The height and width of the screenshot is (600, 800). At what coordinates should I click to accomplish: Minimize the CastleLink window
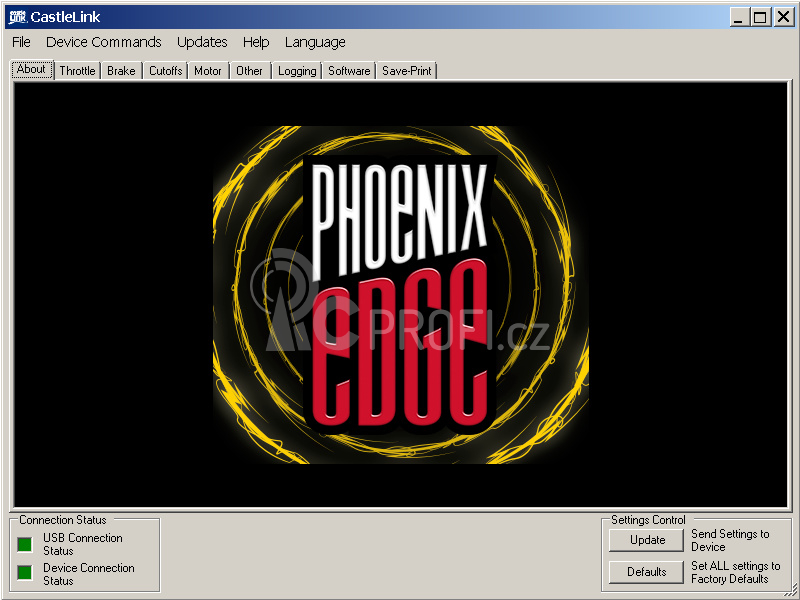[x=738, y=17]
